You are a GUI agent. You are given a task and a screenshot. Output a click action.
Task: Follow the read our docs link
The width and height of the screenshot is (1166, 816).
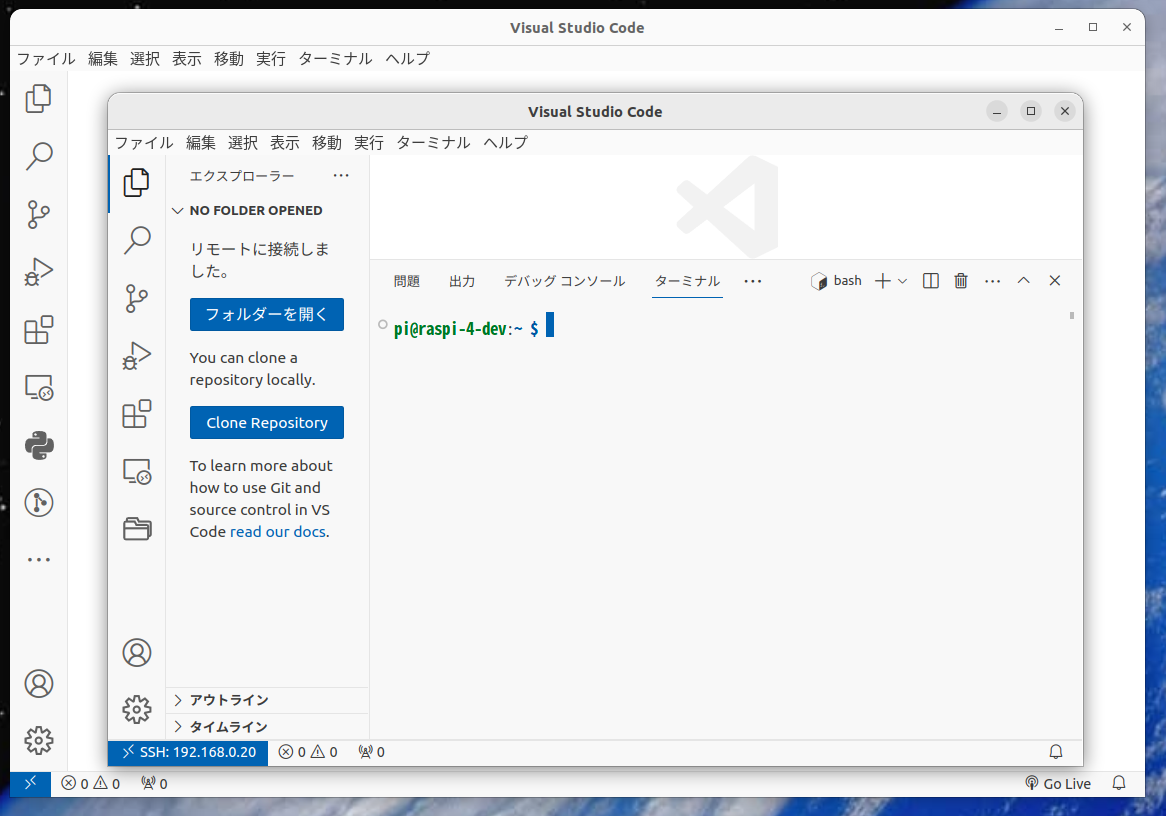pos(277,532)
